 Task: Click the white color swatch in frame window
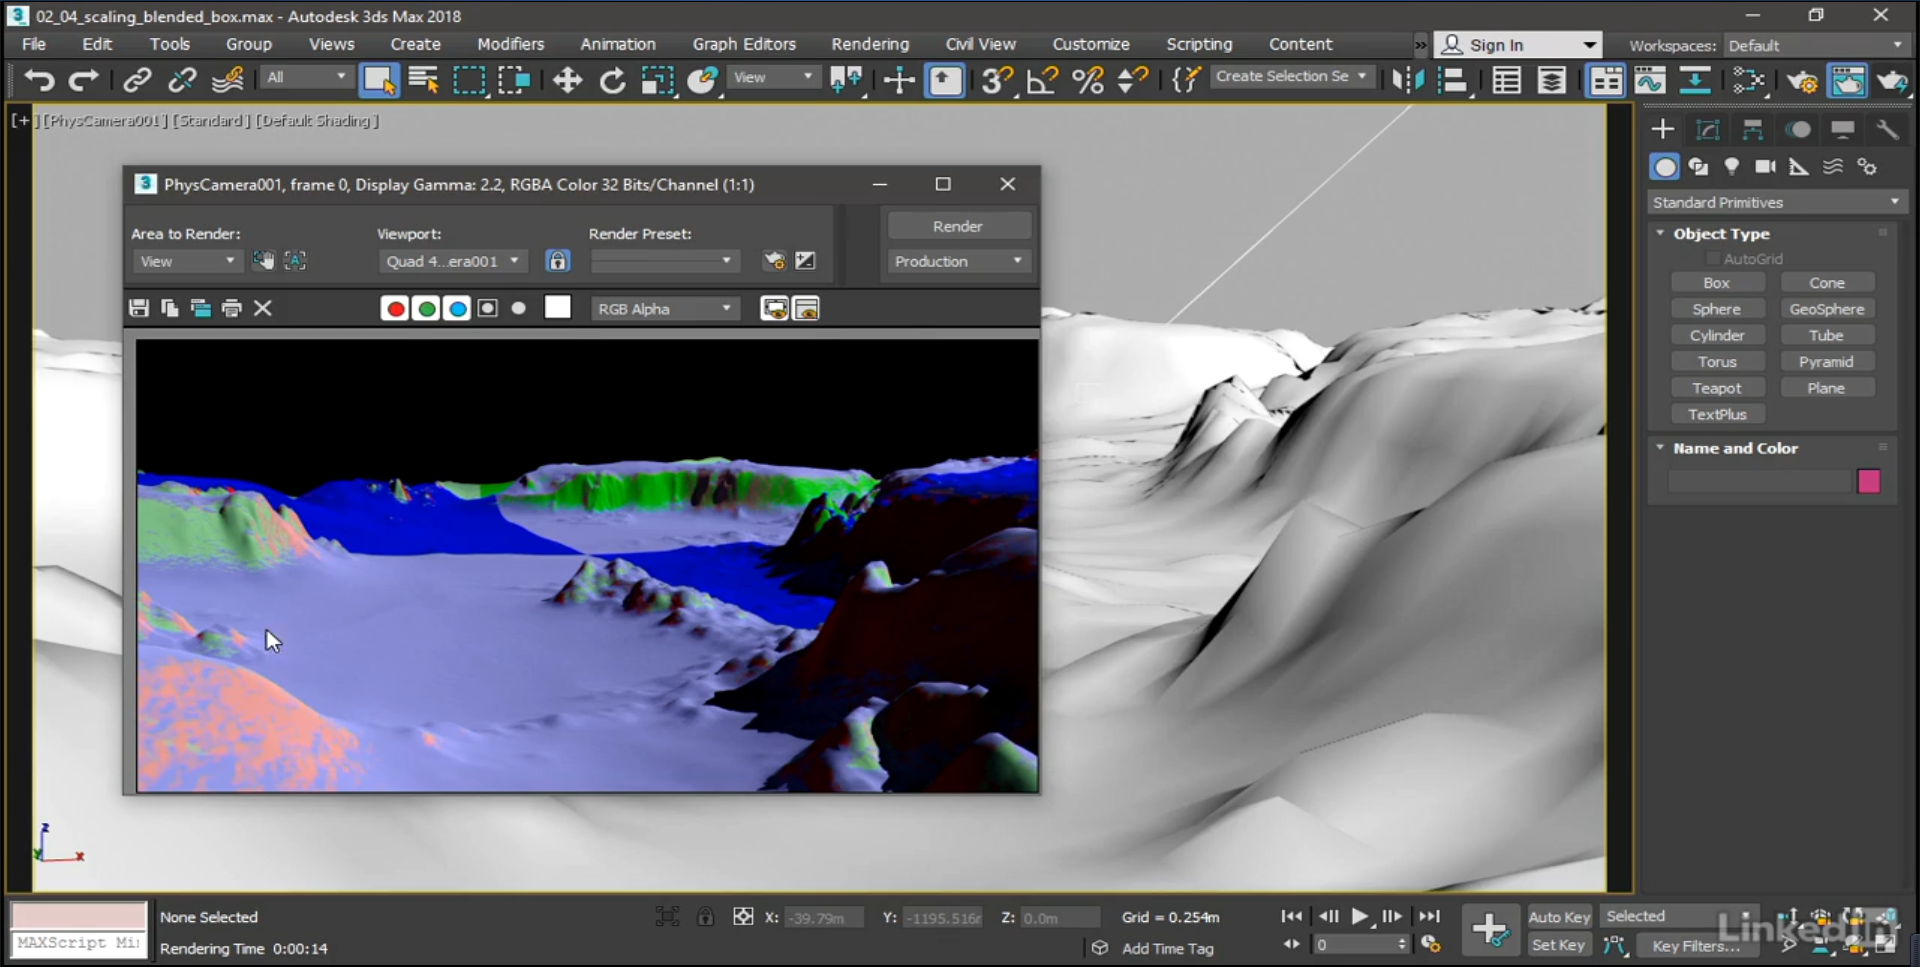click(x=558, y=307)
